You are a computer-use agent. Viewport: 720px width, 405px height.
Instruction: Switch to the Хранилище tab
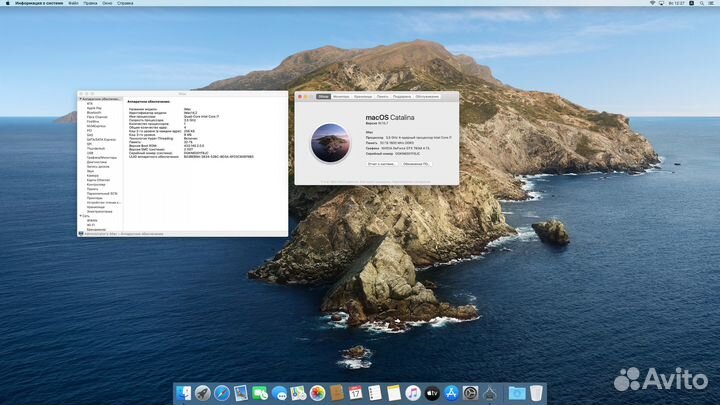(x=363, y=96)
